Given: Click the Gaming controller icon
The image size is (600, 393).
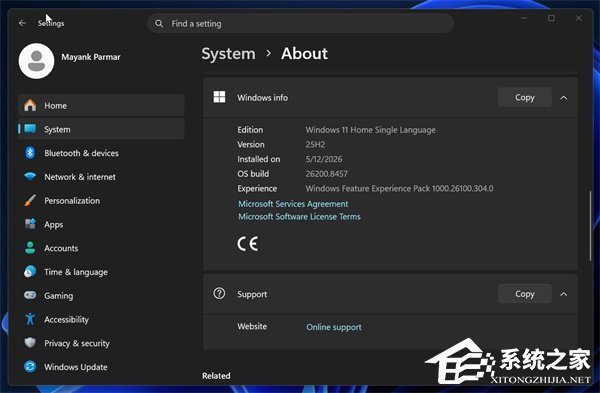Looking at the screenshot, I should point(30,295).
